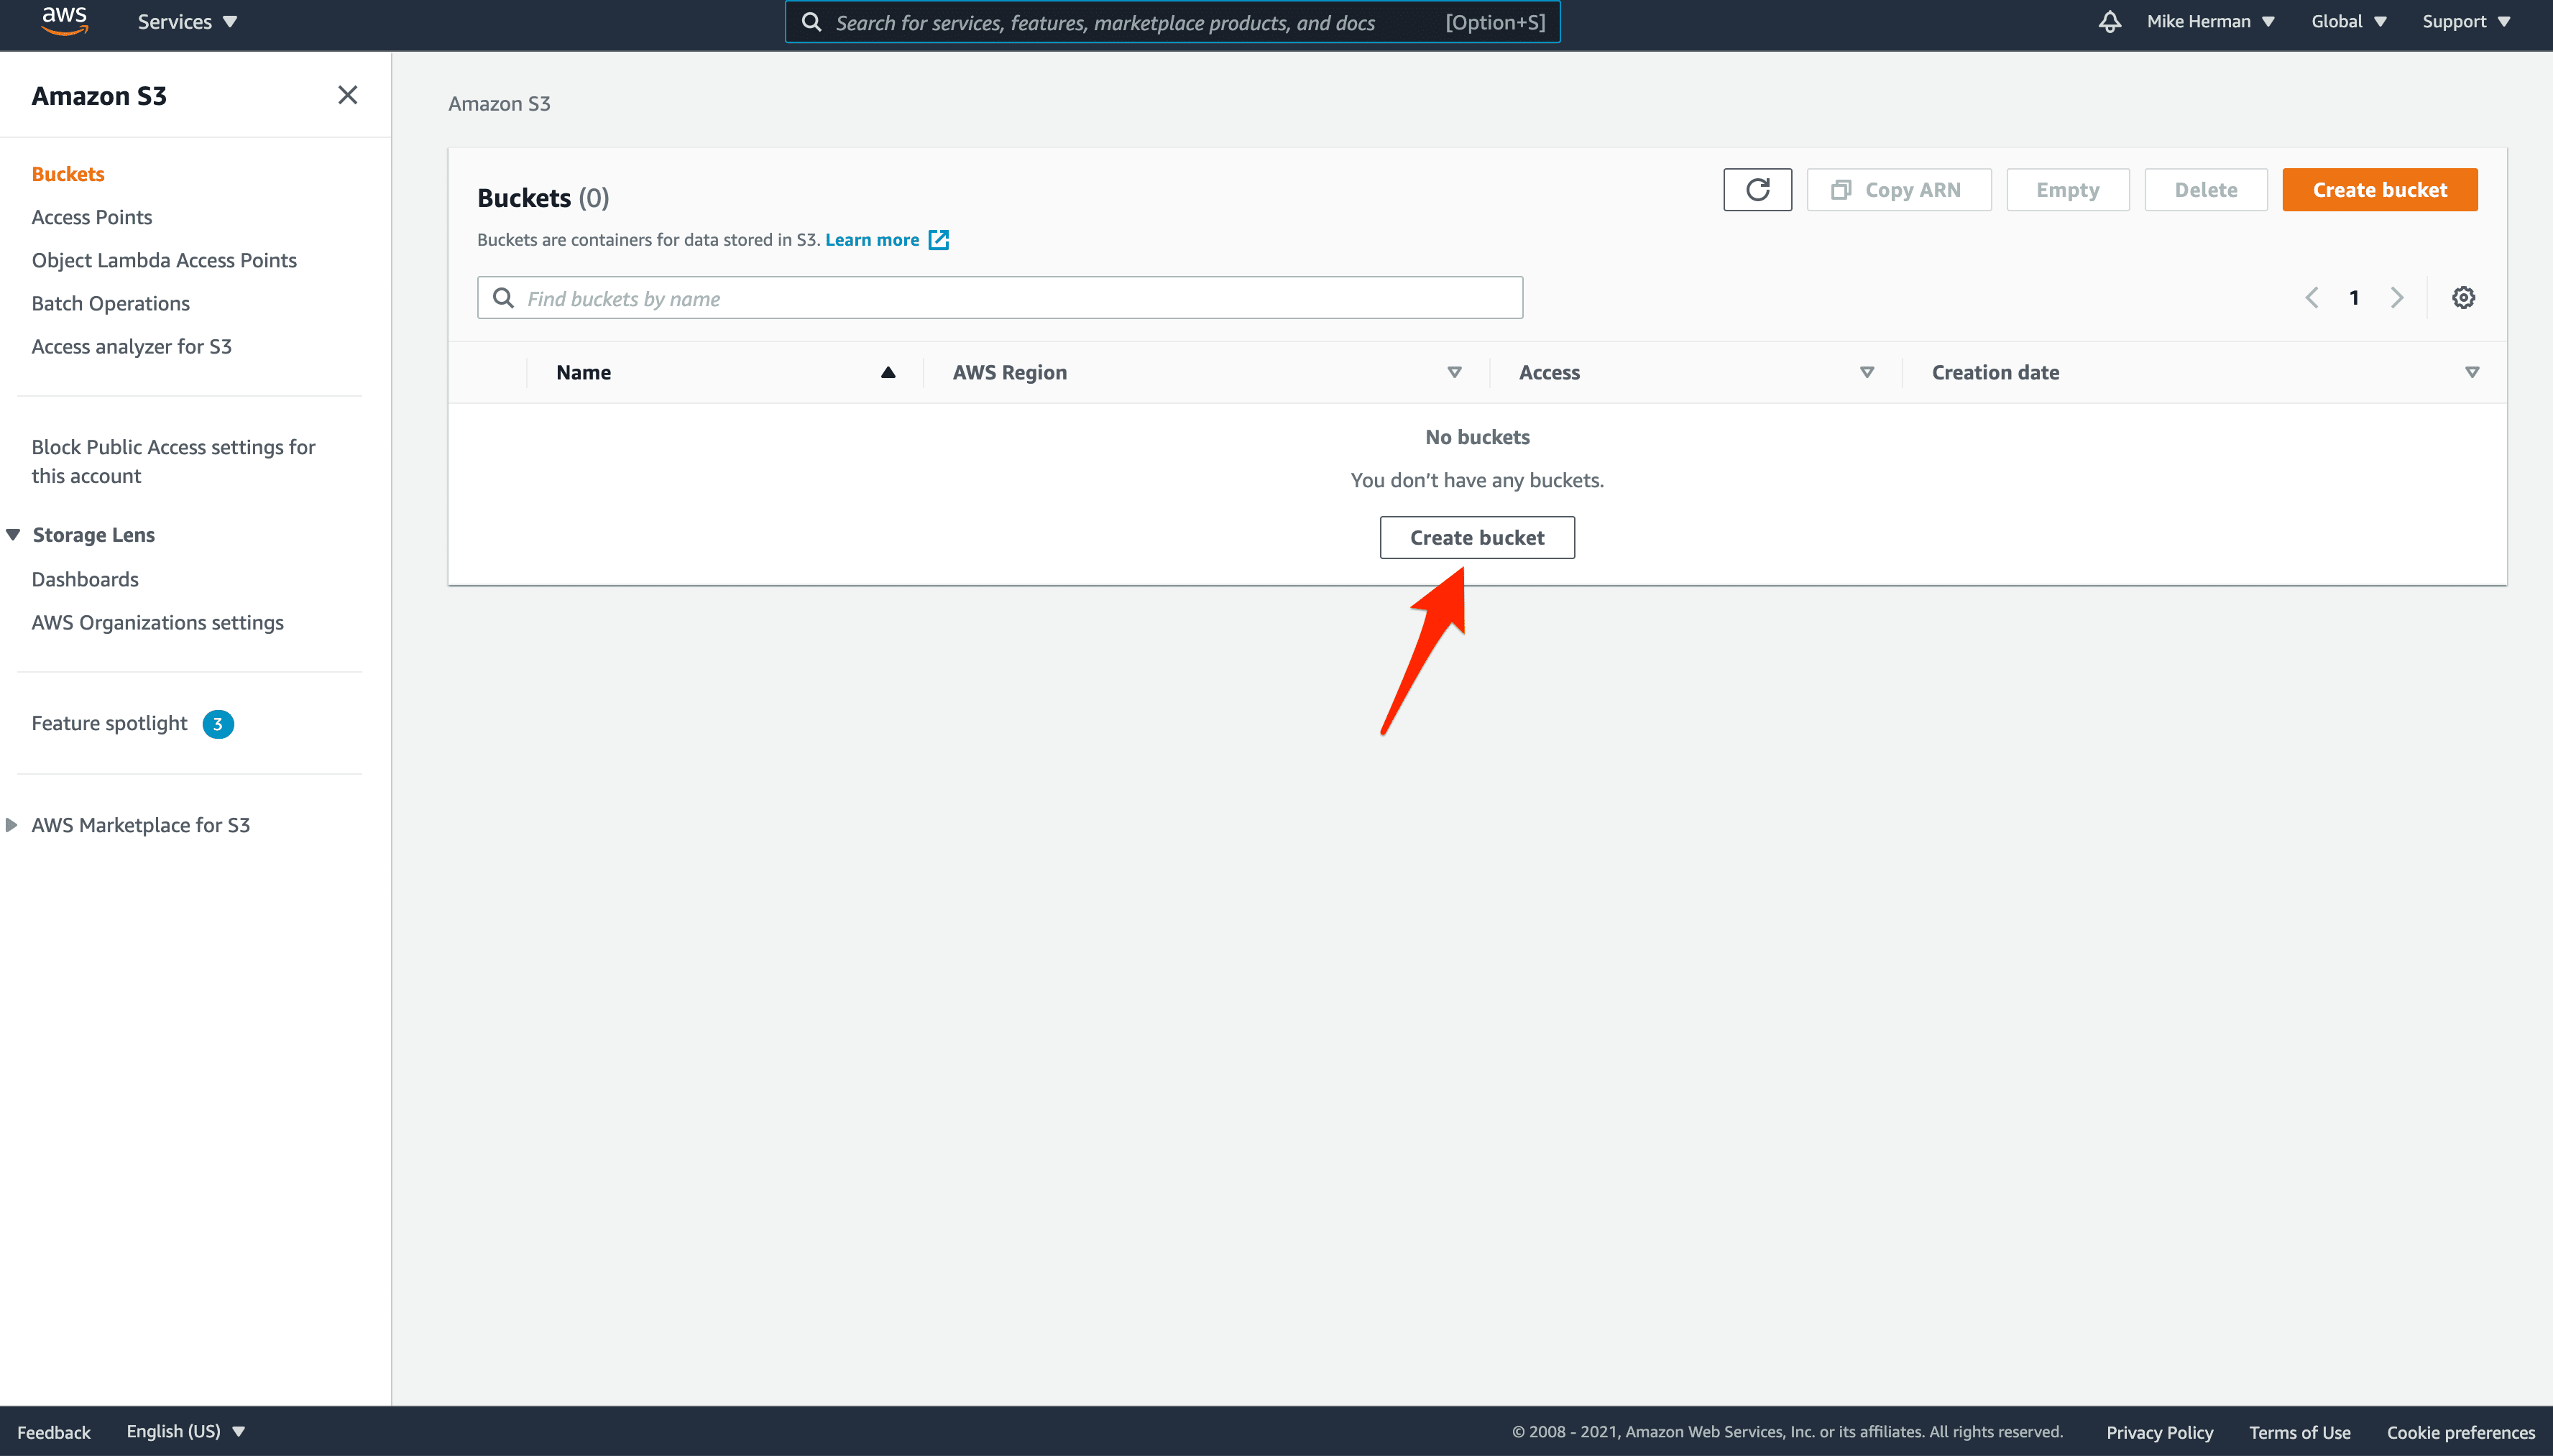Click the external link icon after Learn more

[938, 240]
